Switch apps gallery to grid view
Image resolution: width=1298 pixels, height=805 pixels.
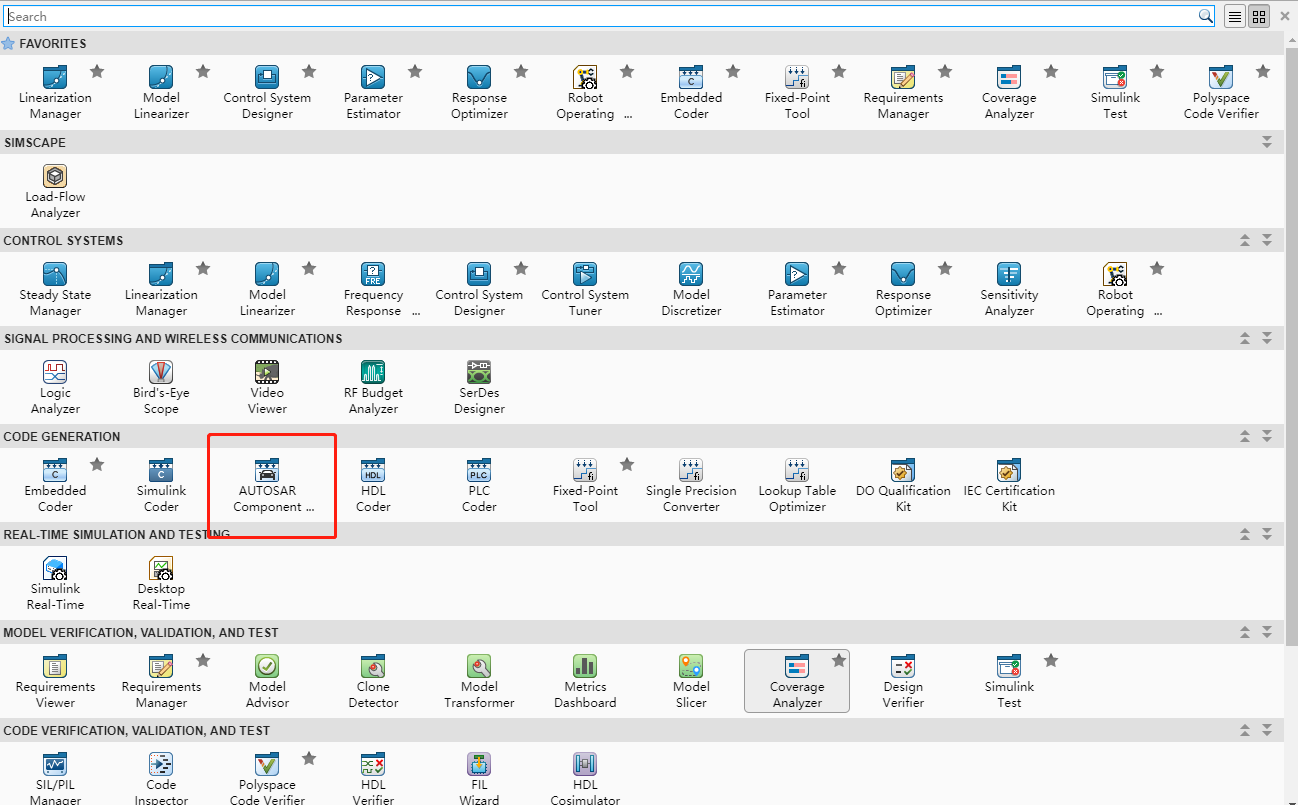[x=1259, y=16]
